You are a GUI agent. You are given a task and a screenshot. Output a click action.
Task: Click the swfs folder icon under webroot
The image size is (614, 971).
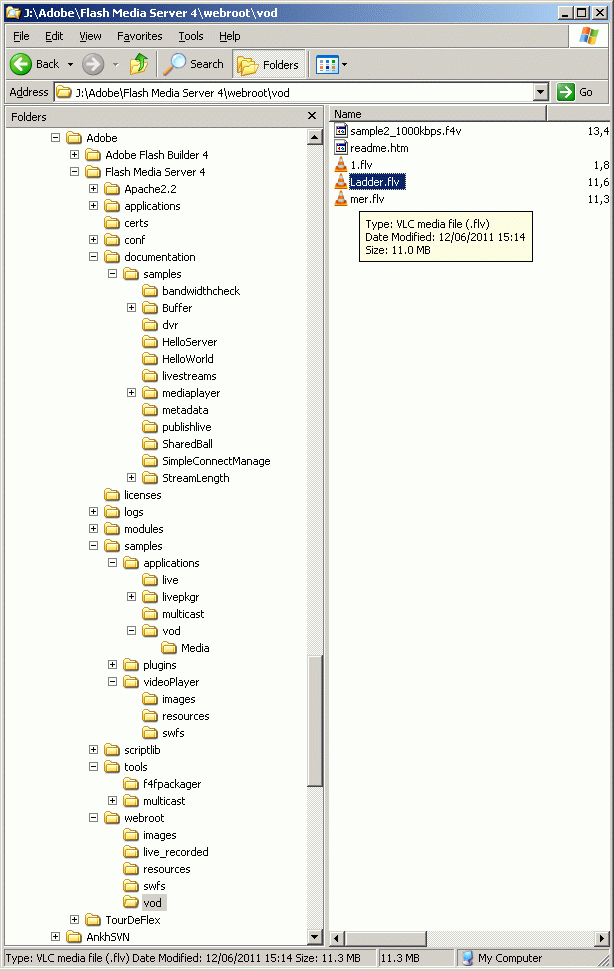[x=131, y=886]
